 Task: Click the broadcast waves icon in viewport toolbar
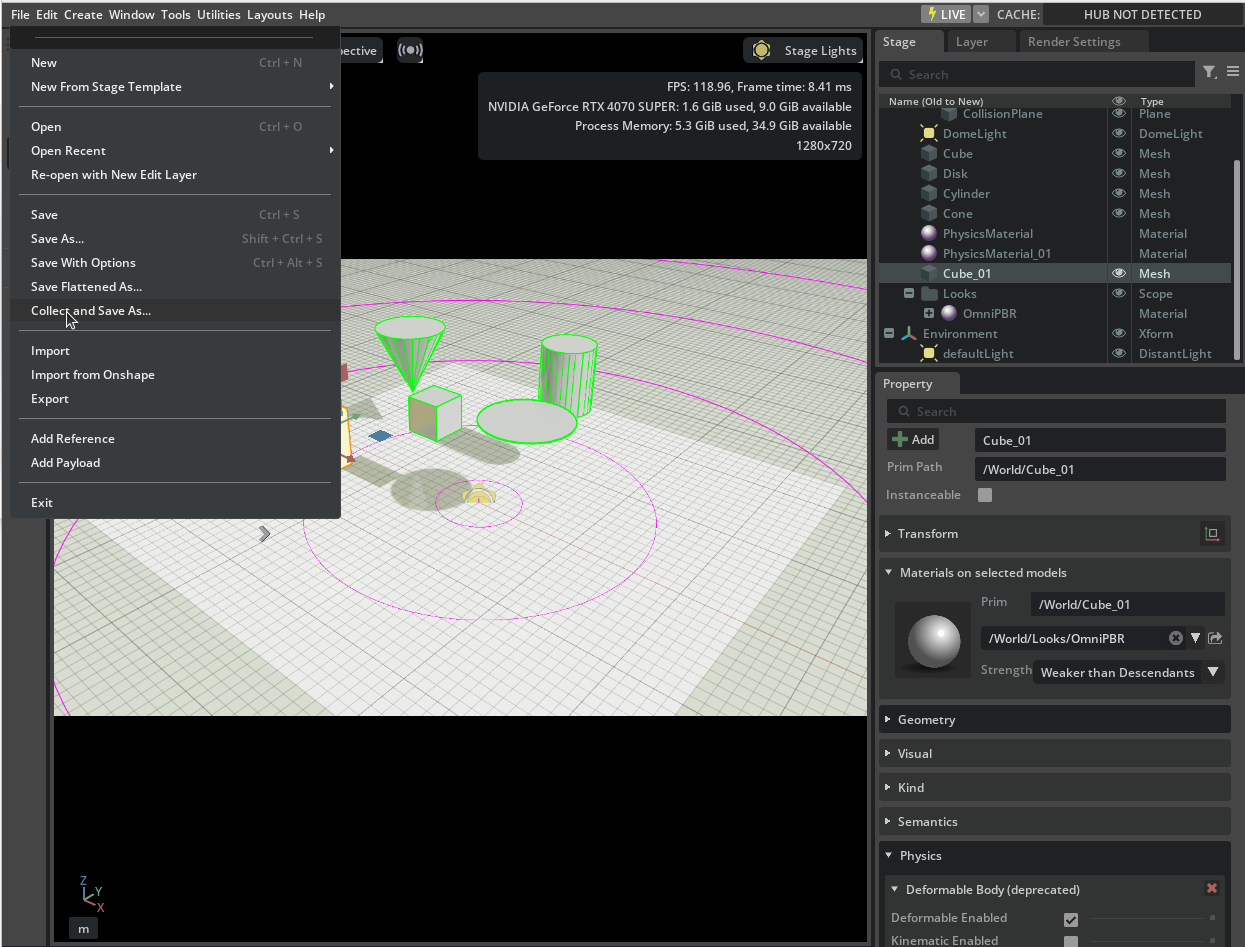tap(409, 50)
